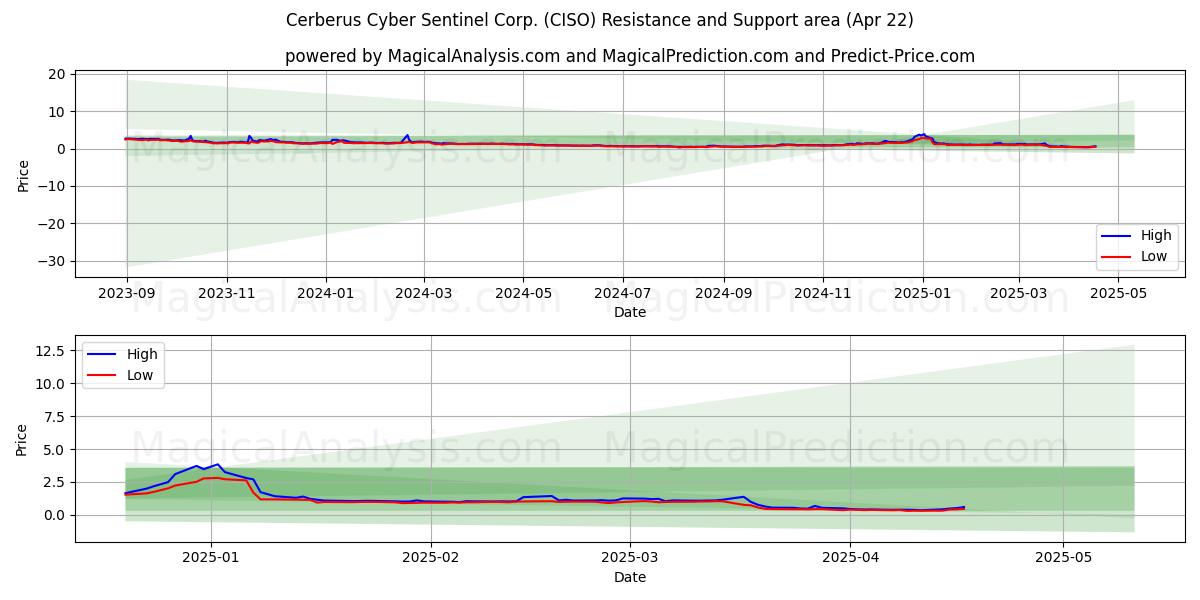Screen dimensions: 1200x600
Task: Click the 2025-02 tick on the bottom chart
Action: [432, 559]
